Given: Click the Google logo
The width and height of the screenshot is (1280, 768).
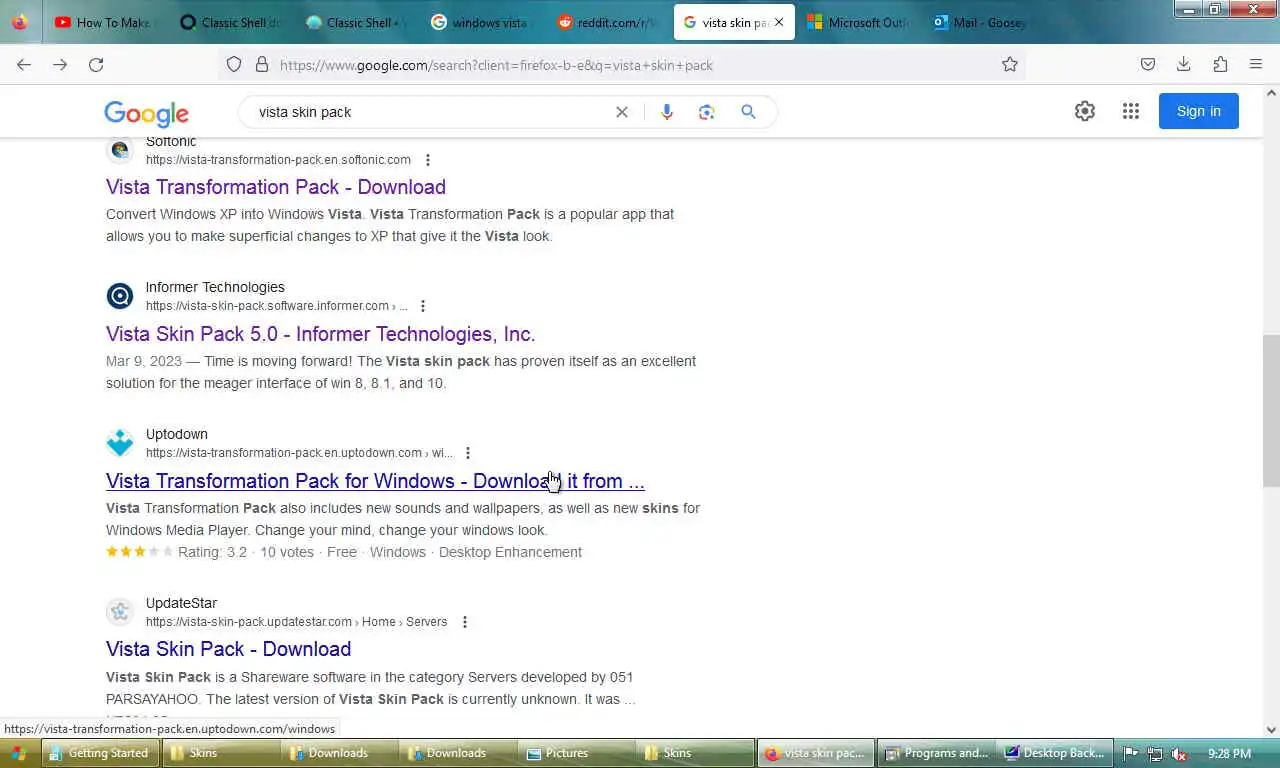Looking at the screenshot, I should 146,113.
